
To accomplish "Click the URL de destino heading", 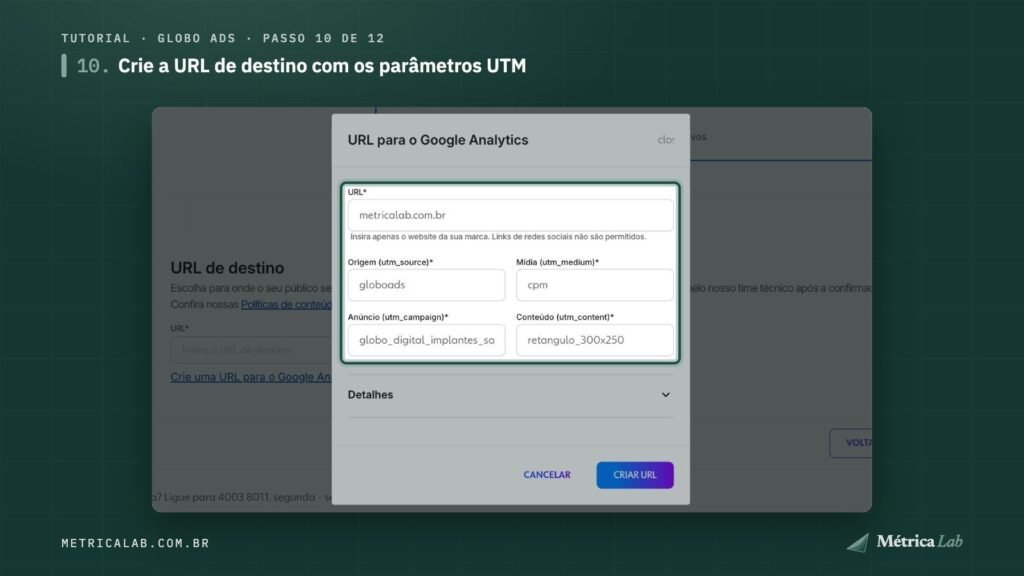I will [x=227, y=268].
